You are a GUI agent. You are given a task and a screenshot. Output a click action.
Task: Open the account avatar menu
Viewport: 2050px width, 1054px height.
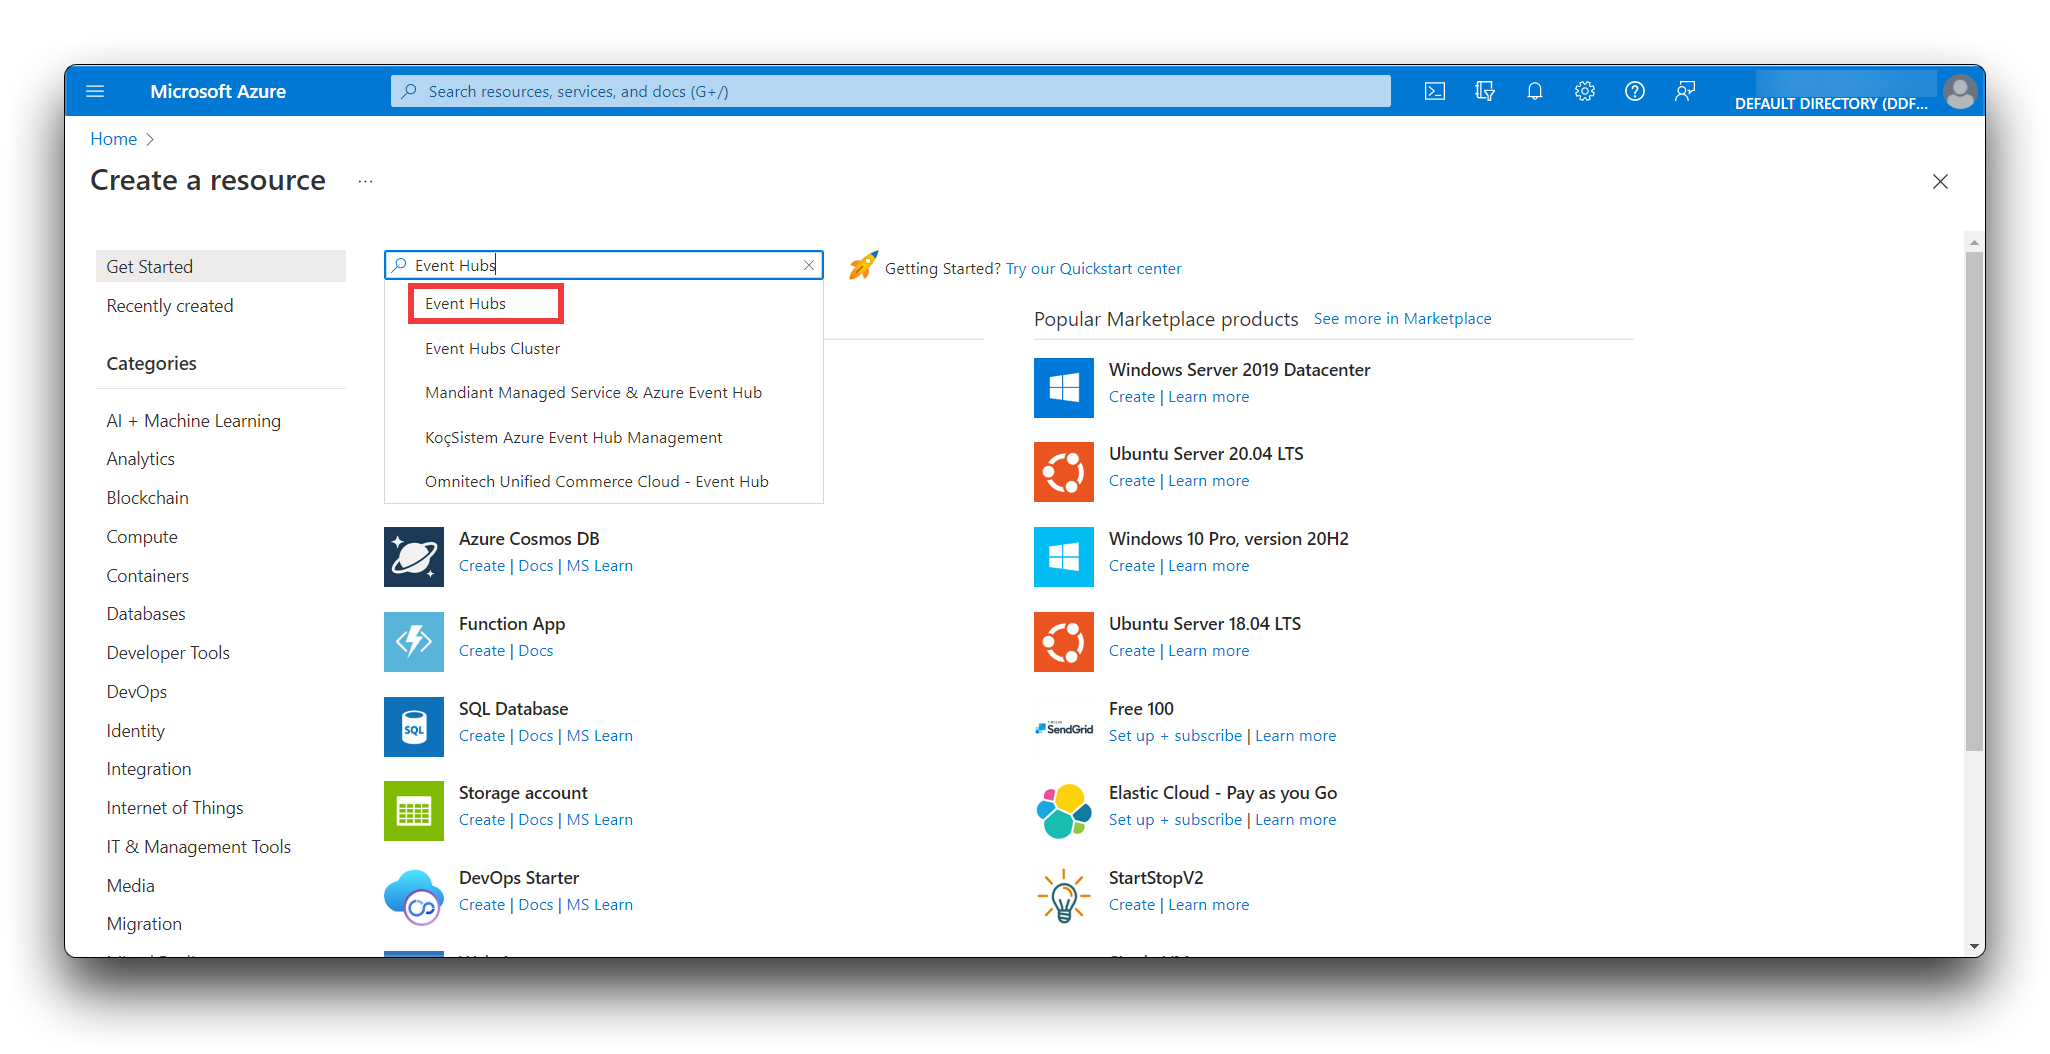(x=1960, y=92)
